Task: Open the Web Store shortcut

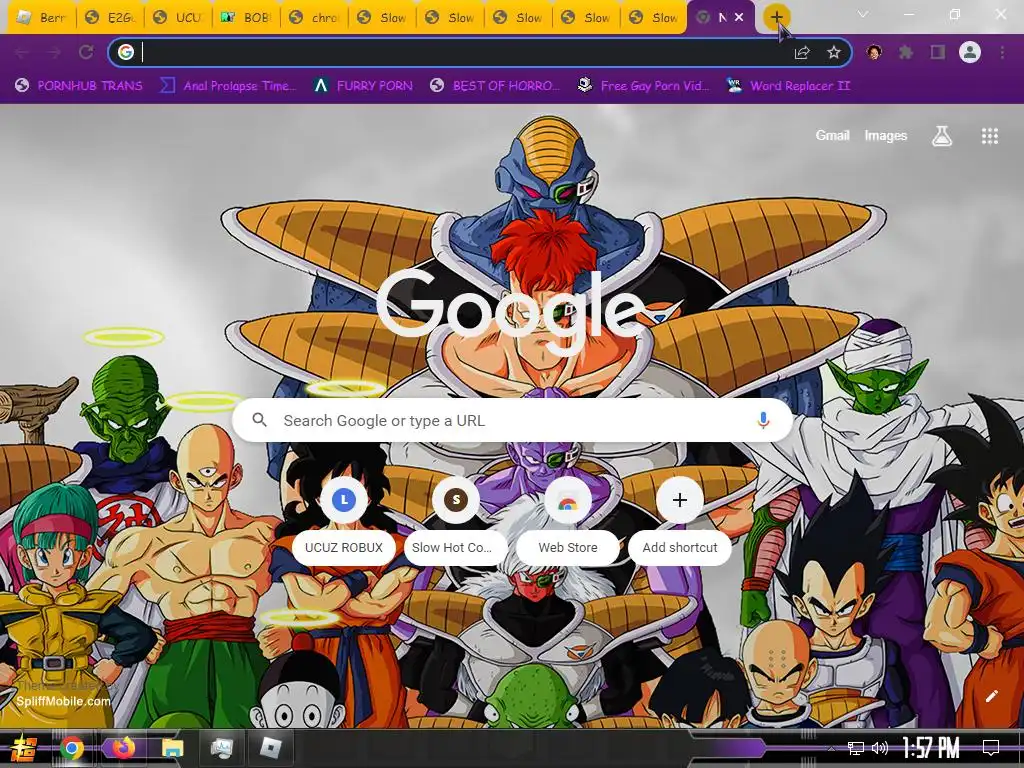Action: click(568, 520)
